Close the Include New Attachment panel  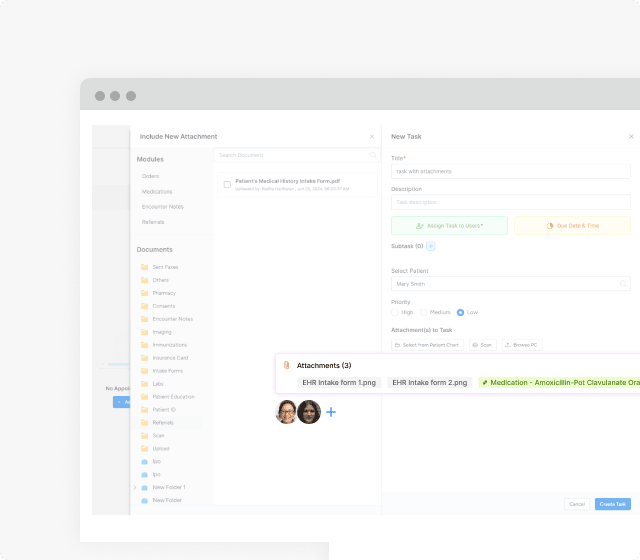pyautogui.click(x=372, y=136)
